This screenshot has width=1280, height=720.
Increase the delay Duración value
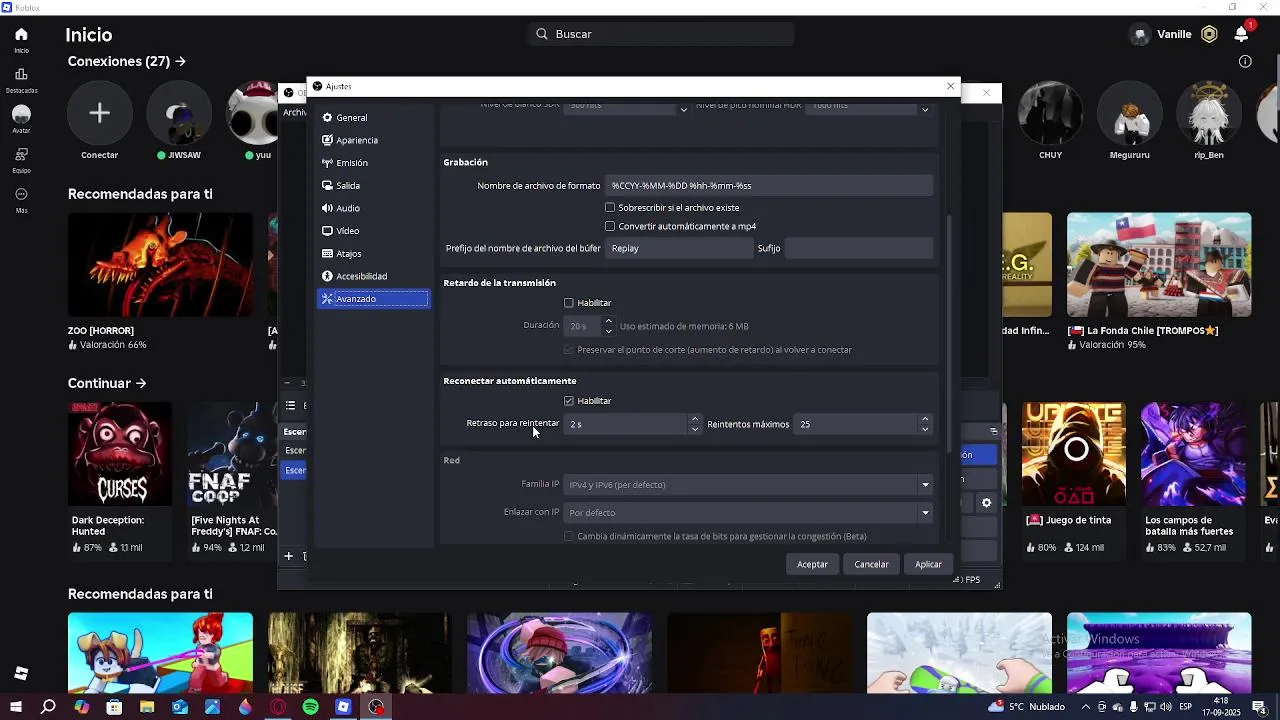(608, 321)
